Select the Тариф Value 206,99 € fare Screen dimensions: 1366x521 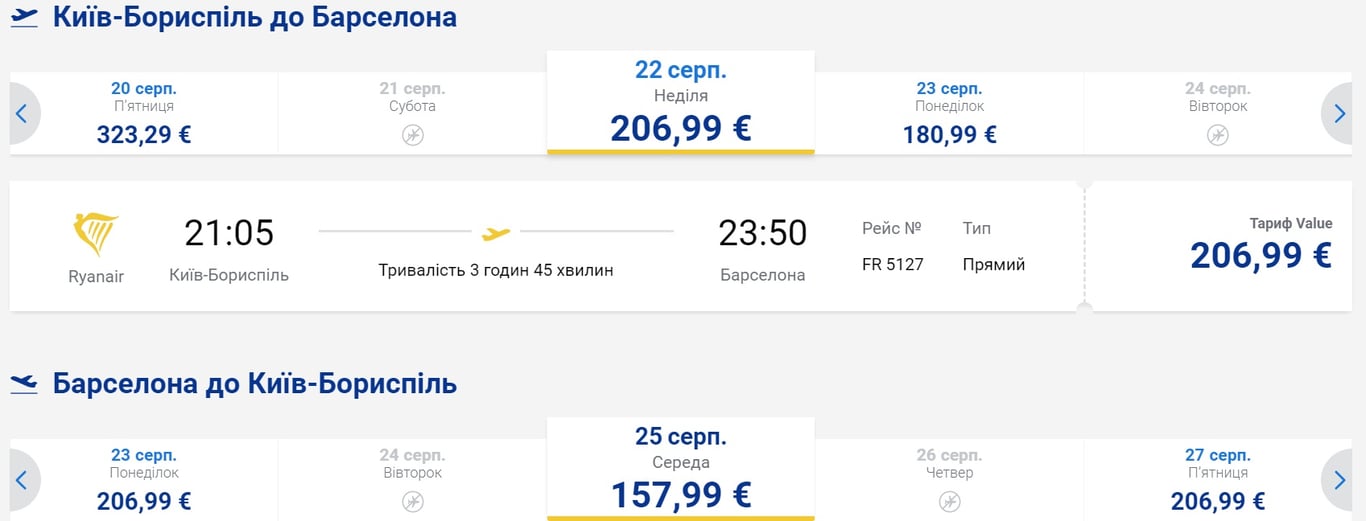(x=1260, y=246)
